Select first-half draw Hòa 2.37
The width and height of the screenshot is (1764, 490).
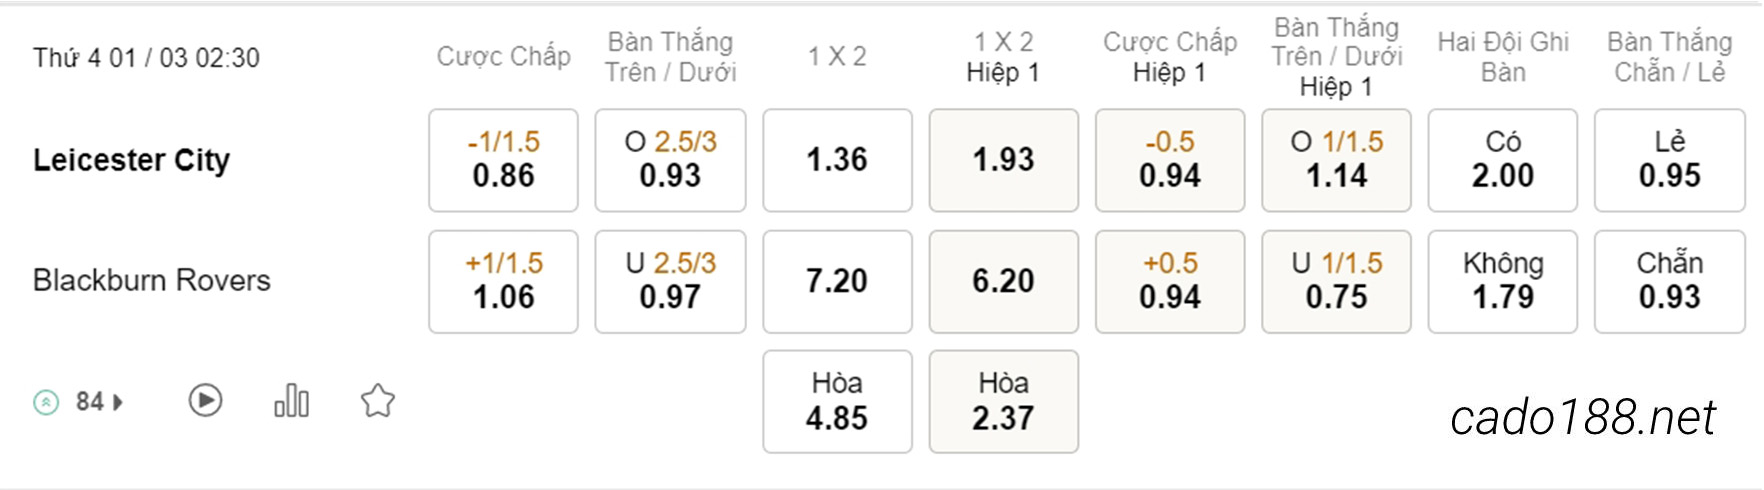[x=1003, y=401]
